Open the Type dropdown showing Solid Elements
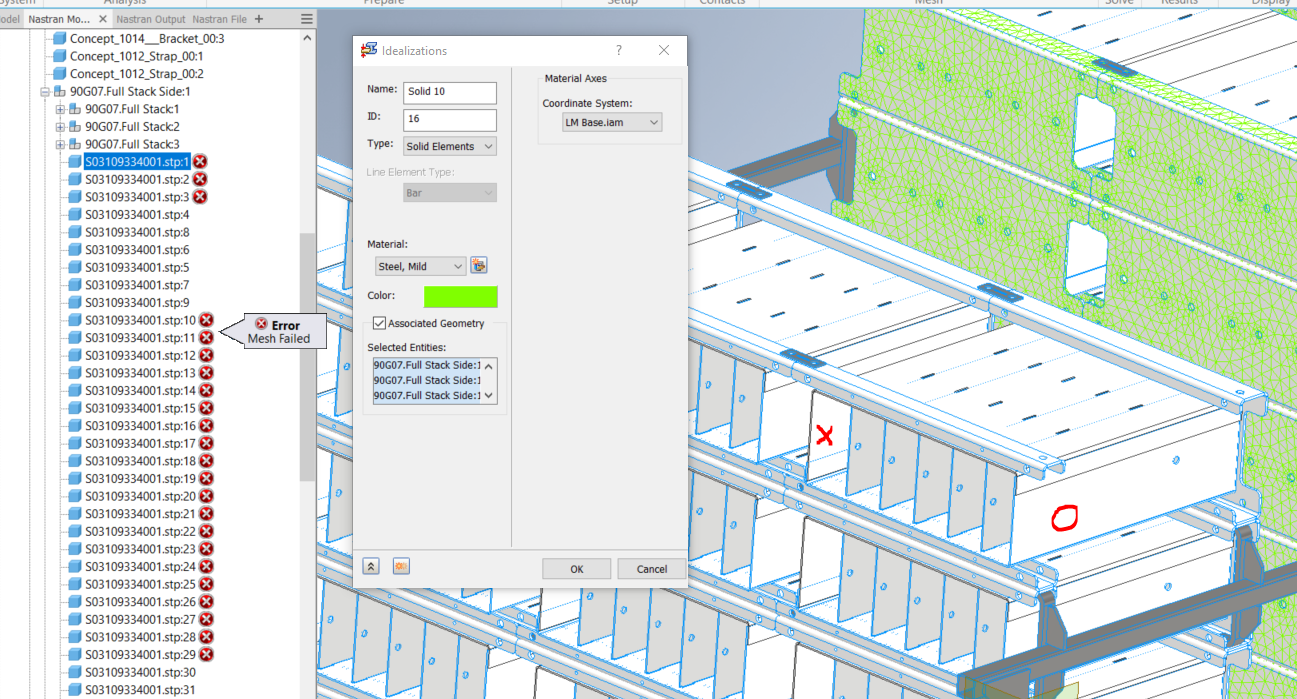This screenshot has width=1297, height=699. 449,145
